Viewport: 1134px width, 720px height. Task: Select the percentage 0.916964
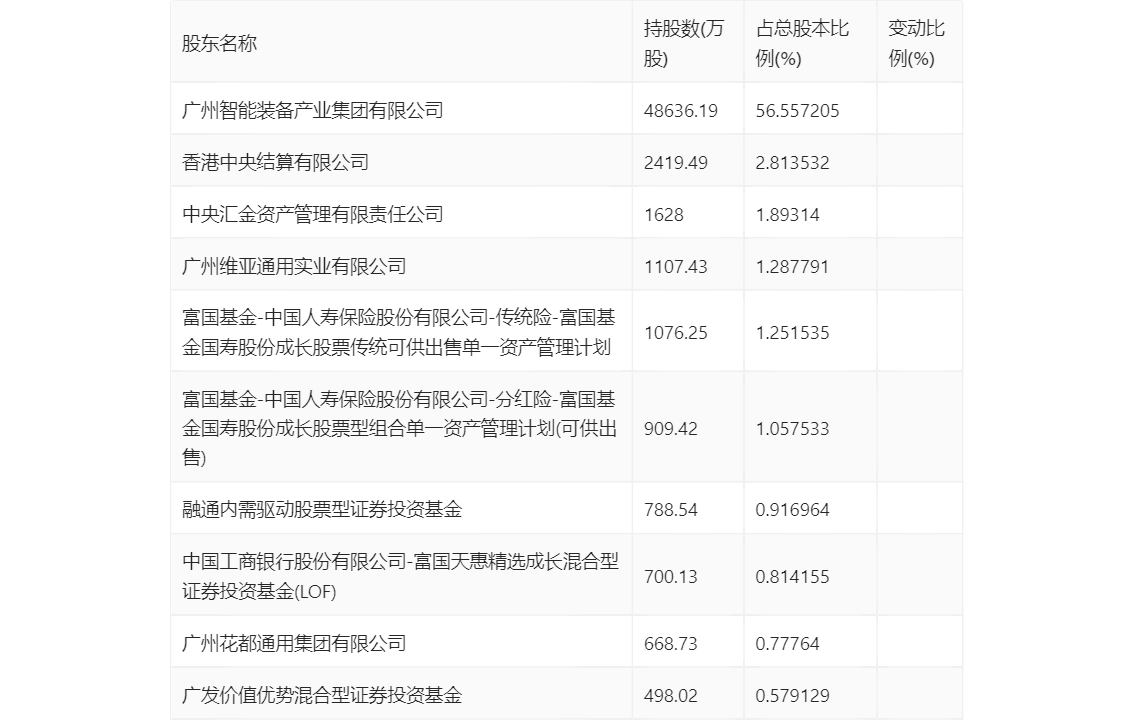pyautogui.click(x=792, y=510)
